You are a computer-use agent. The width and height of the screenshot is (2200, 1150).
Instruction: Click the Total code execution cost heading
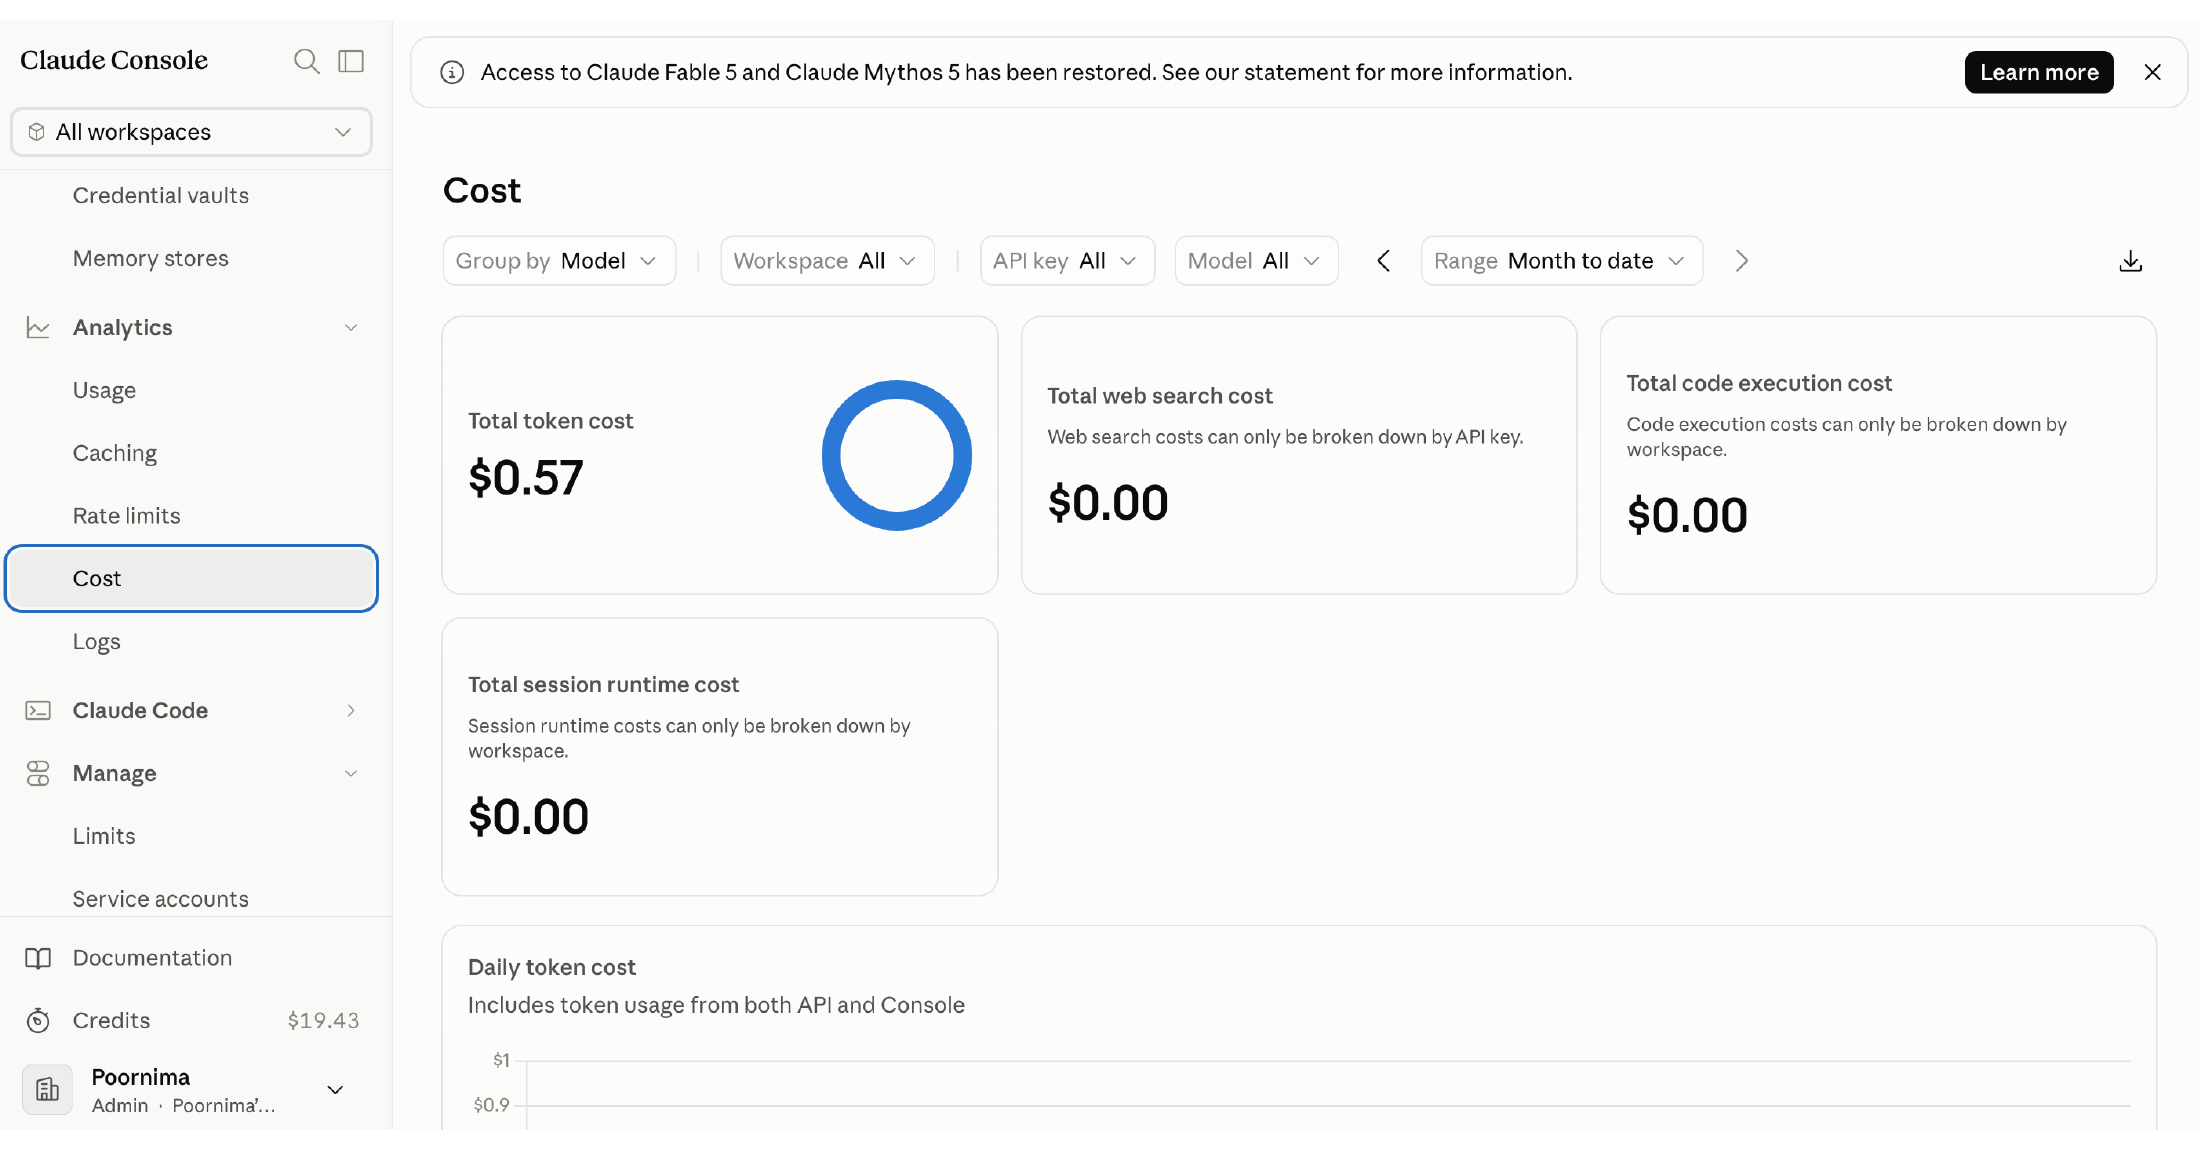(1759, 383)
